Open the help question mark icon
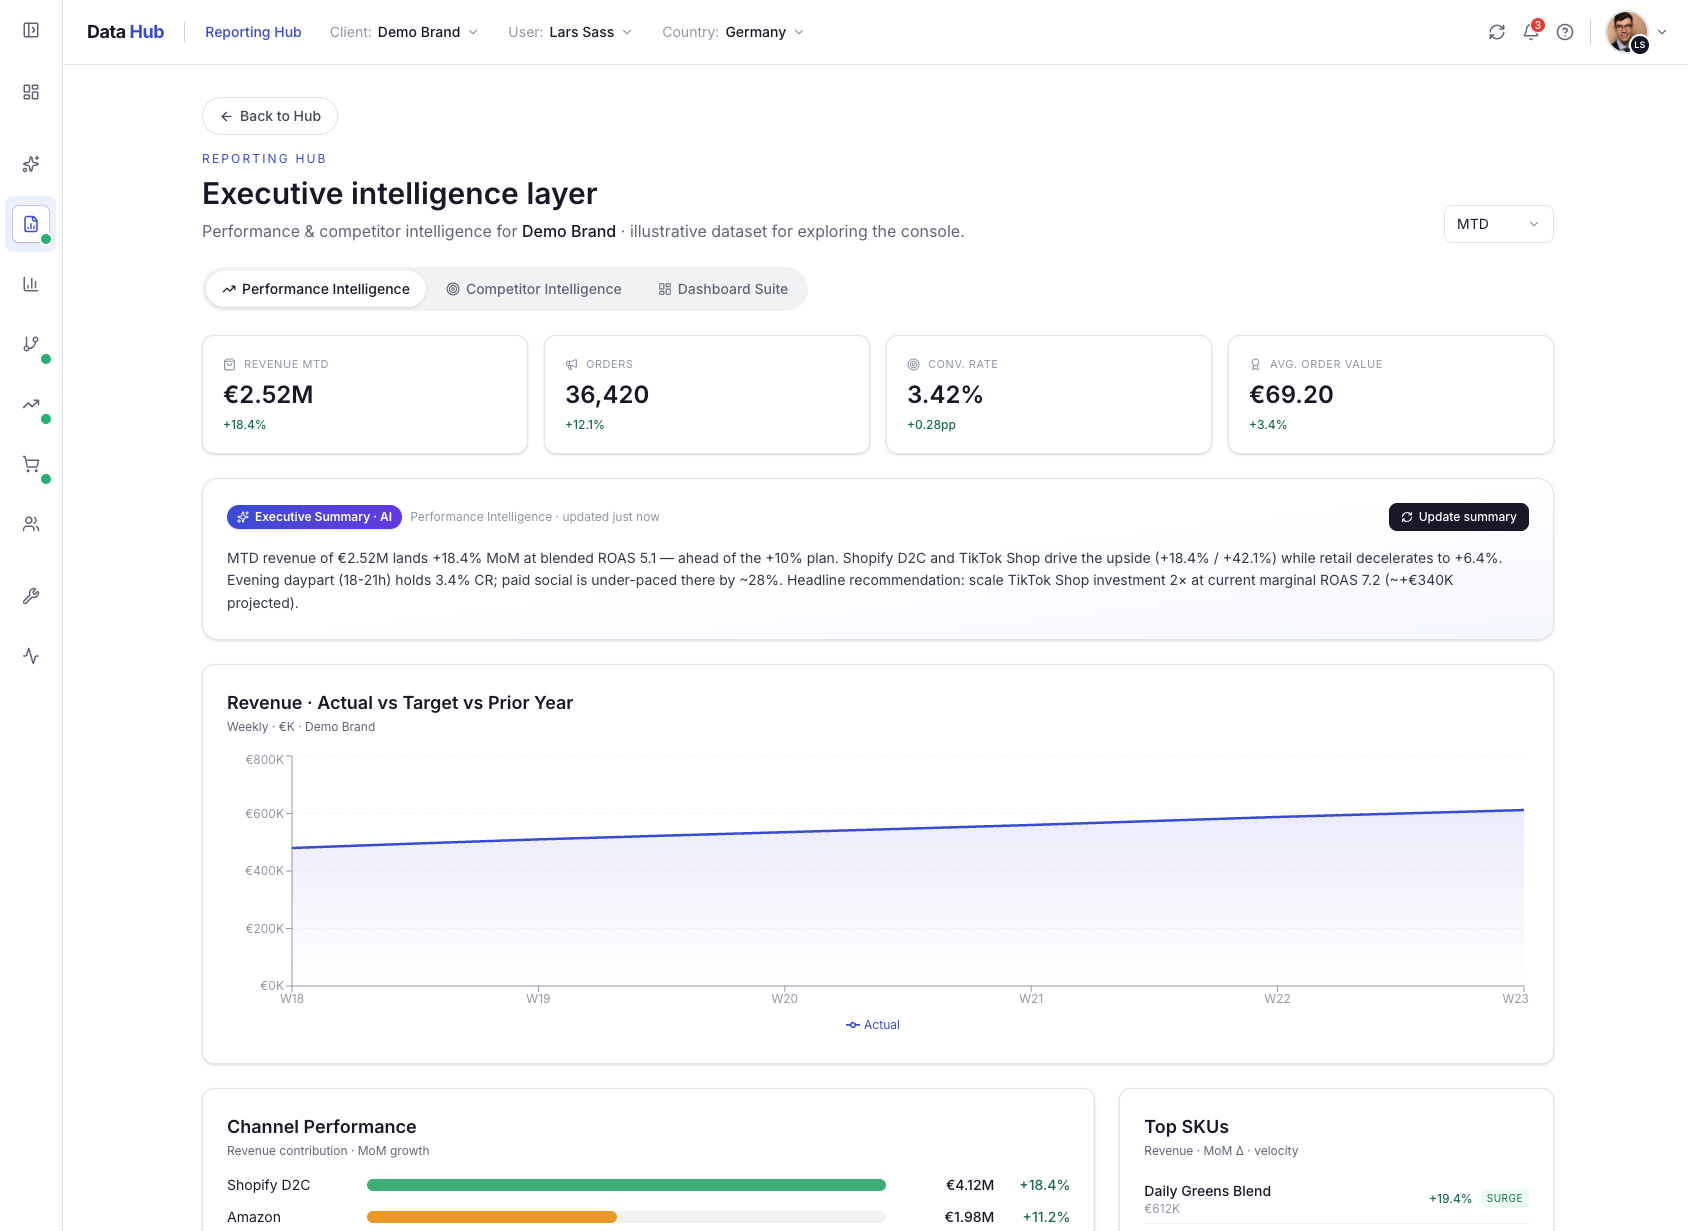1688x1231 pixels. [1565, 32]
